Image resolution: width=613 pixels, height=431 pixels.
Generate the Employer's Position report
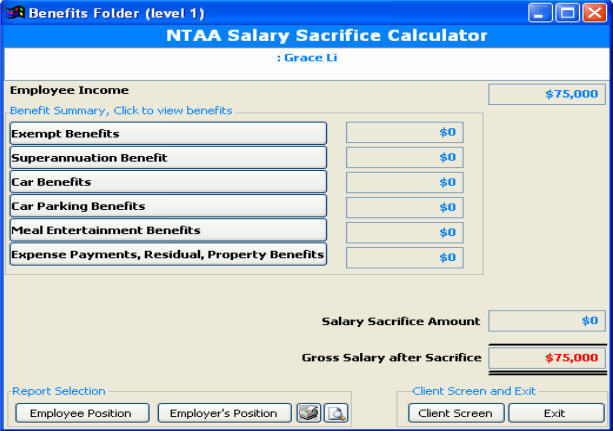click(x=224, y=413)
